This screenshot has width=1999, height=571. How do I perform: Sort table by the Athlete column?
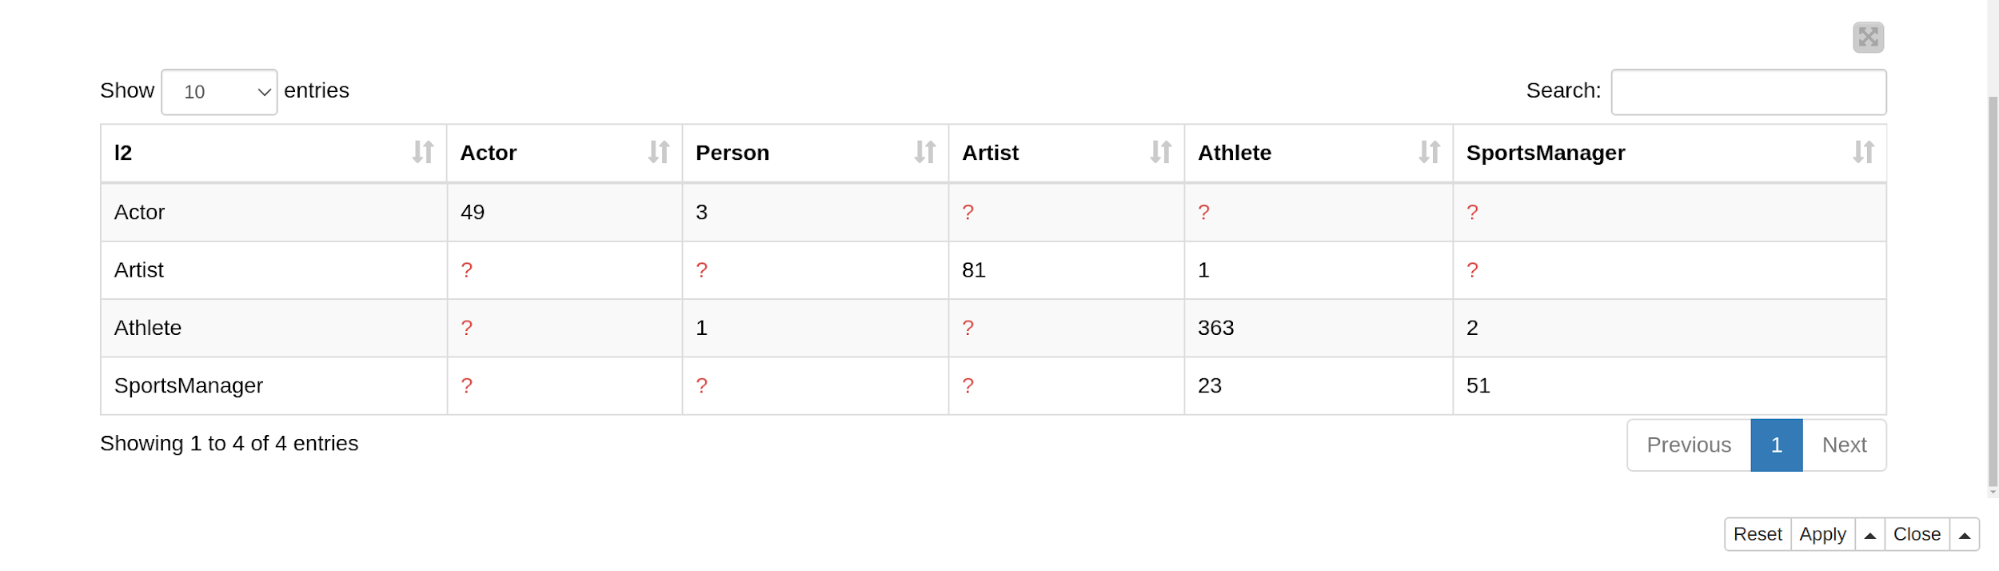click(1318, 153)
